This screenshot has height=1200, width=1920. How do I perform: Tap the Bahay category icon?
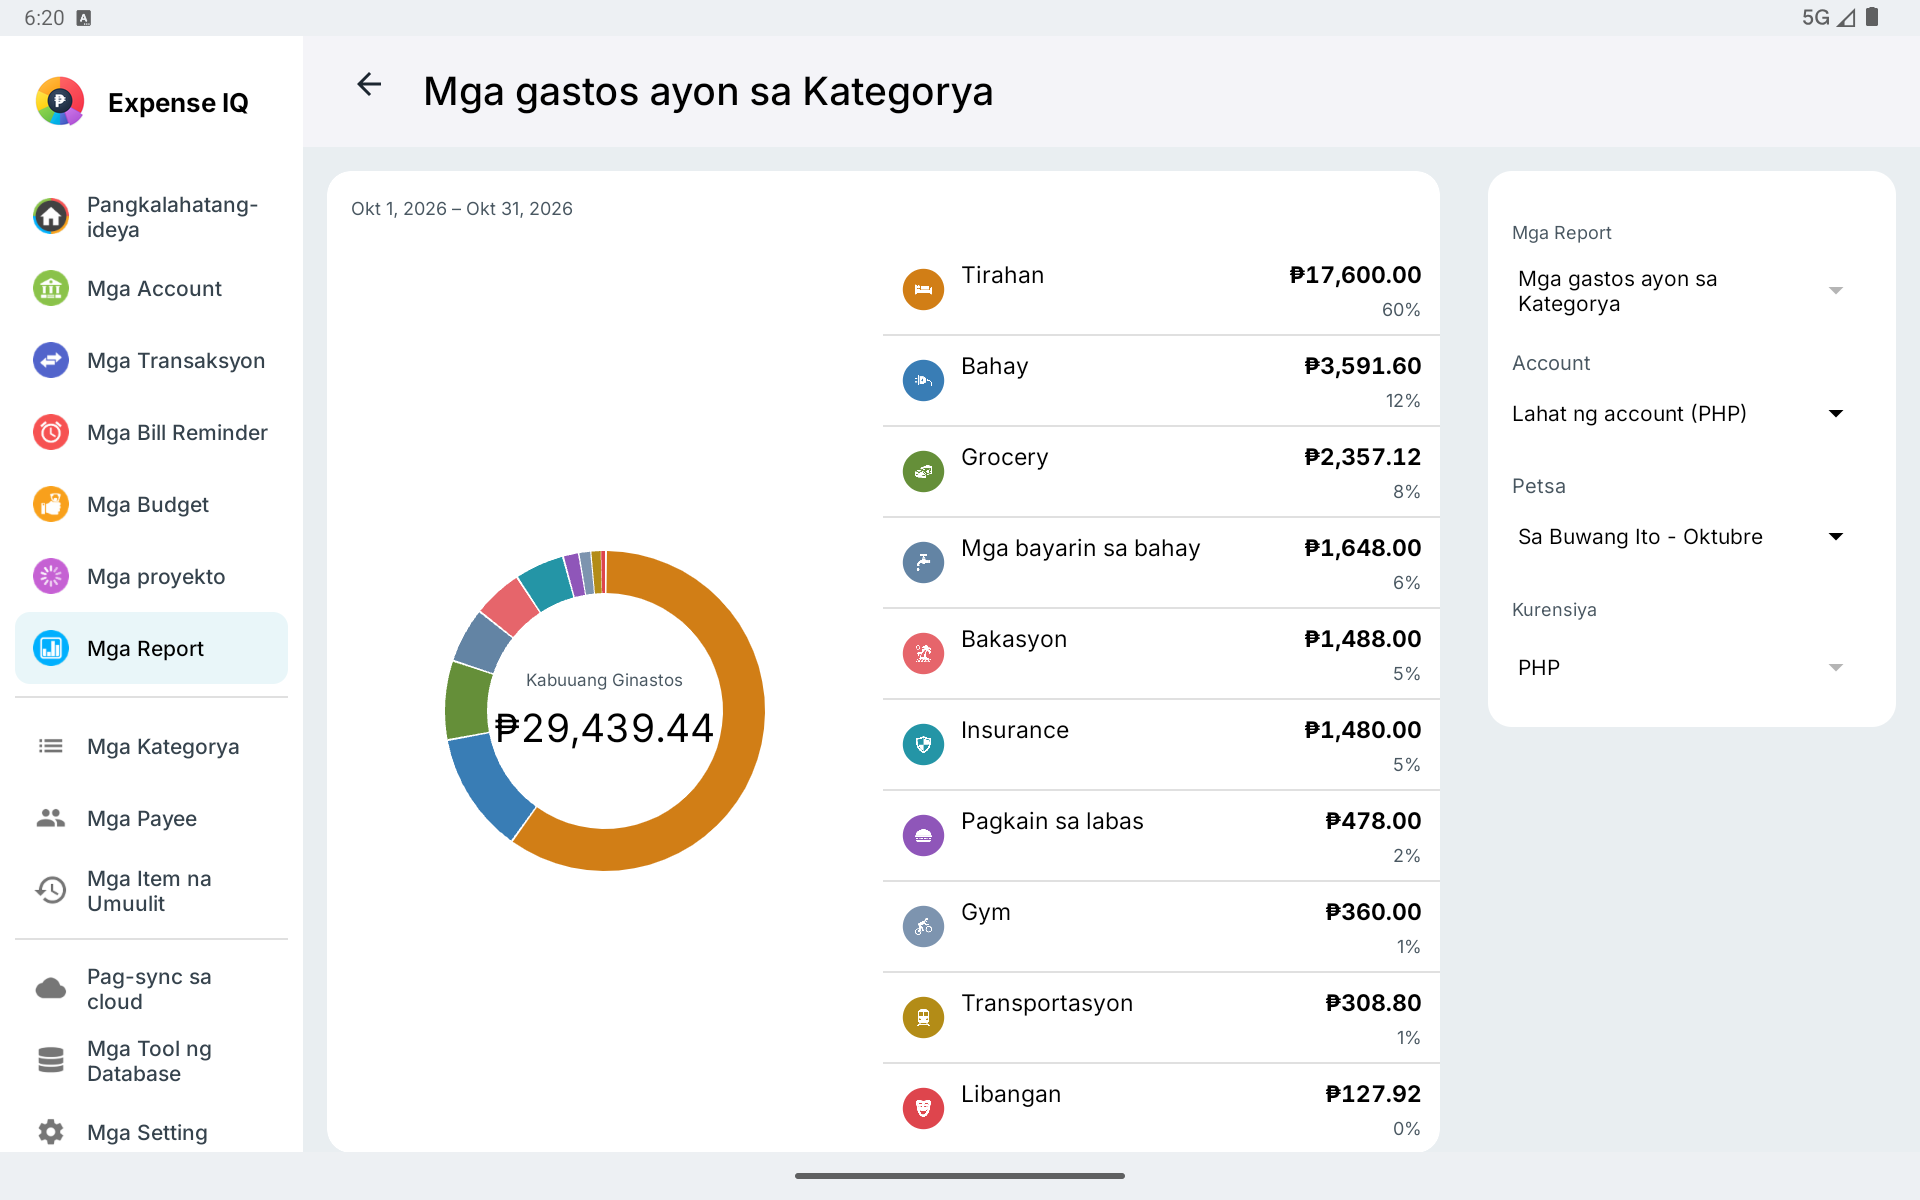click(923, 380)
